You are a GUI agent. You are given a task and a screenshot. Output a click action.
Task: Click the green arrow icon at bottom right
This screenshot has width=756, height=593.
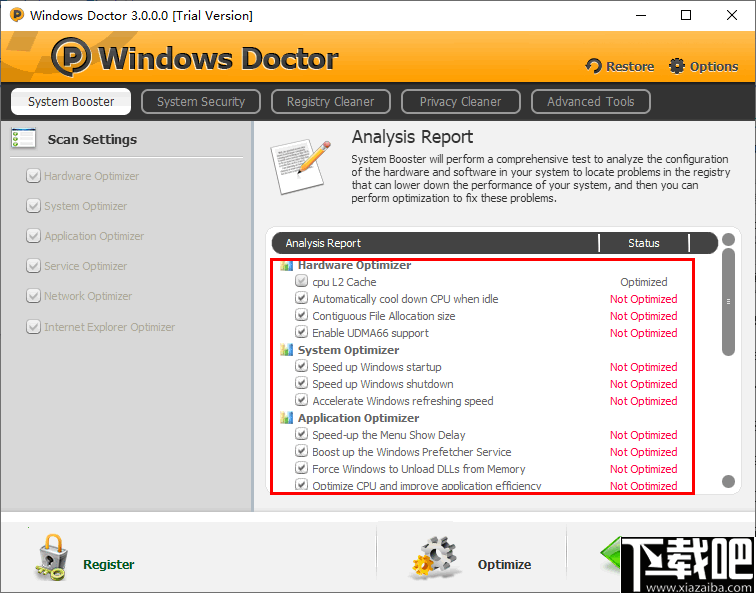[610, 554]
